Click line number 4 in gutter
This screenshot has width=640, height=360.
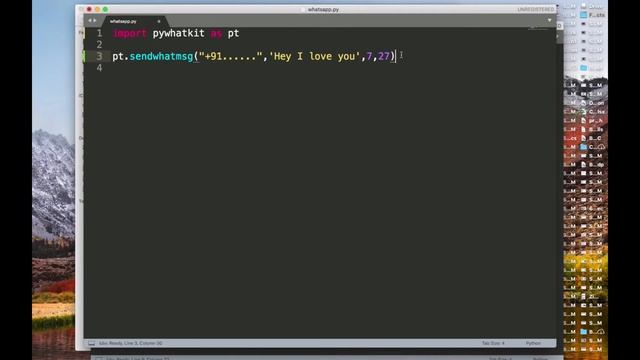click(99, 68)
